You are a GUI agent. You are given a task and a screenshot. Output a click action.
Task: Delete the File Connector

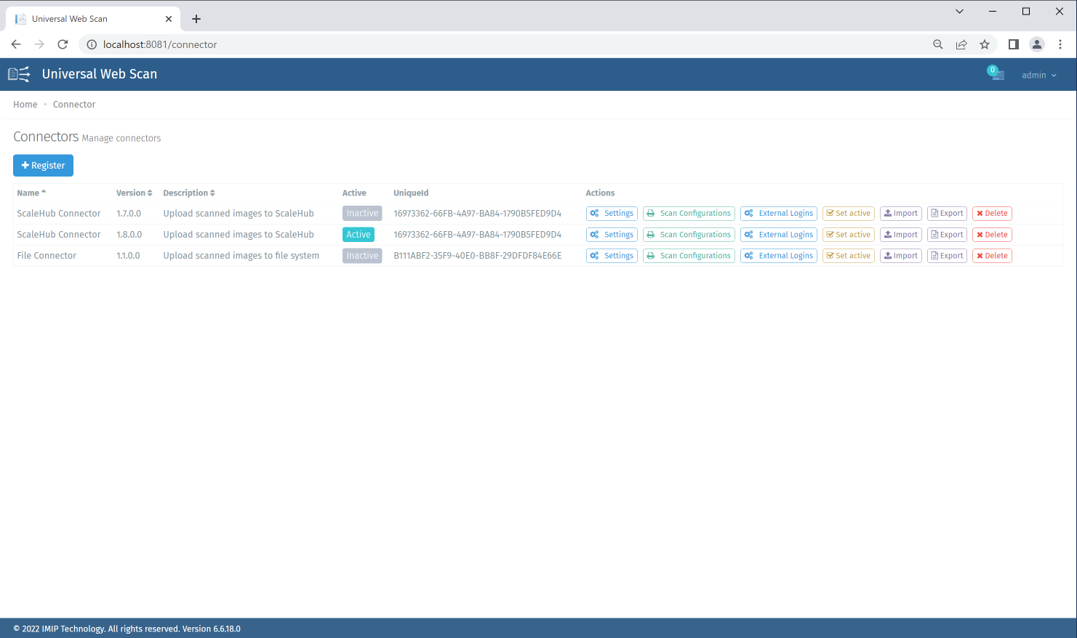(992, 256)
